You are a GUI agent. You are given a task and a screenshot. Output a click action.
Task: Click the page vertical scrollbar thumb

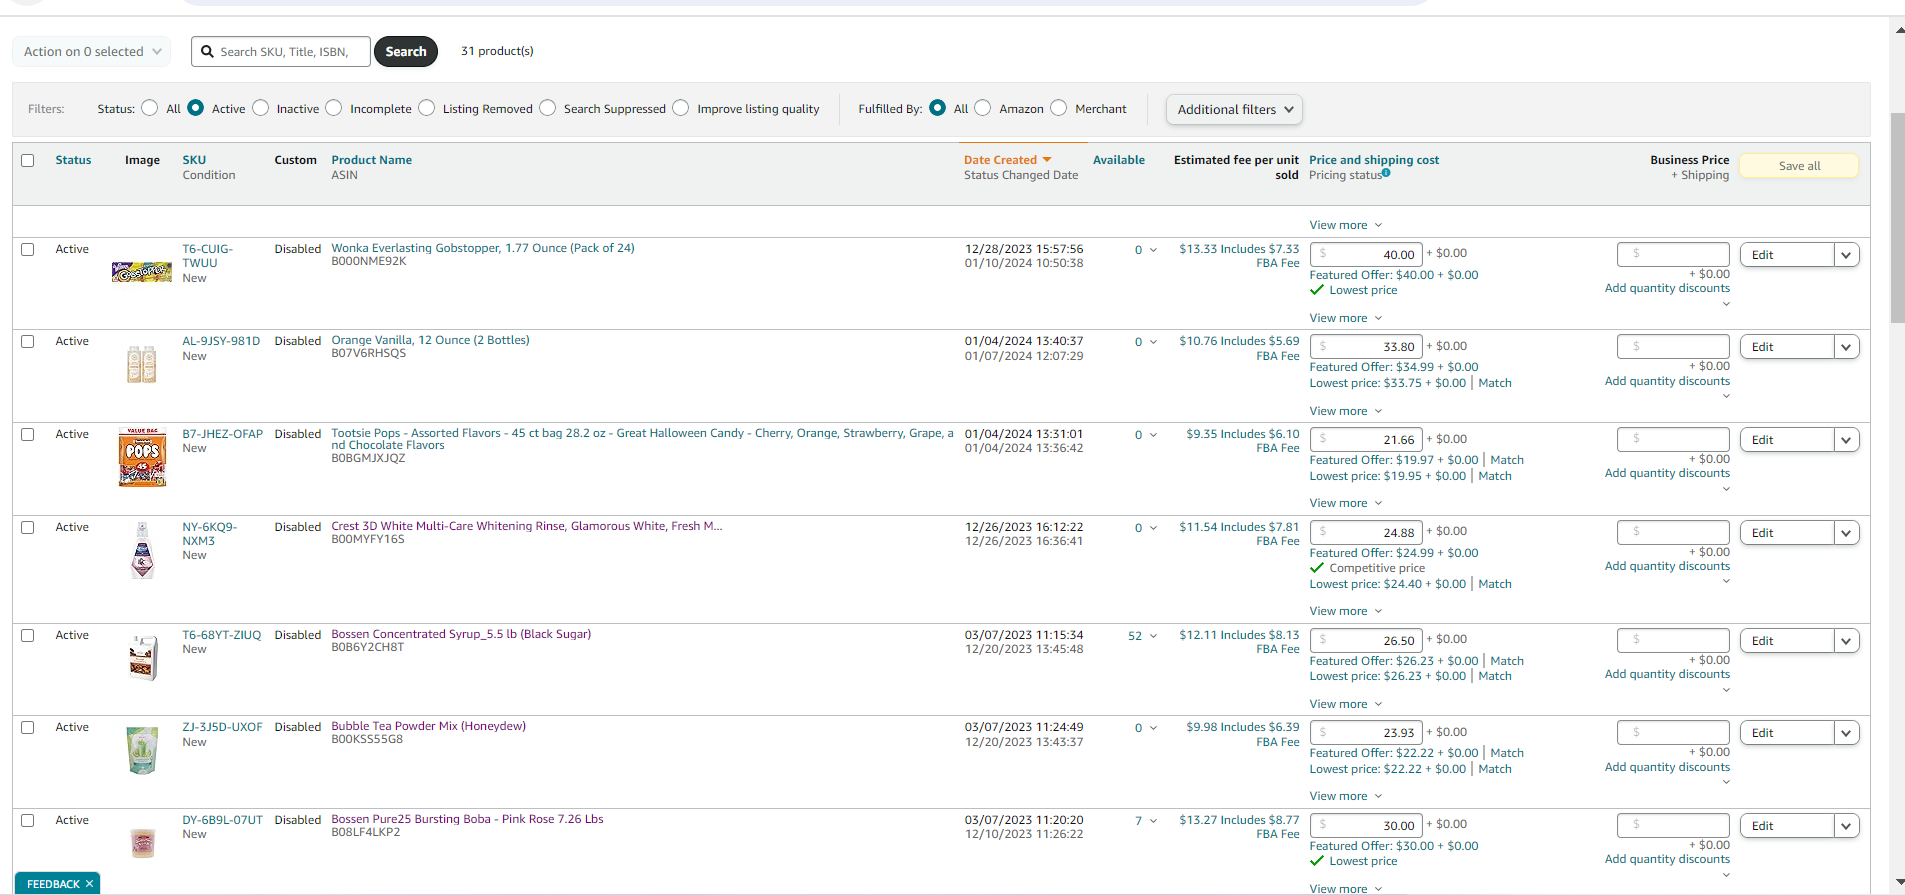click(x=1898, y=218)
